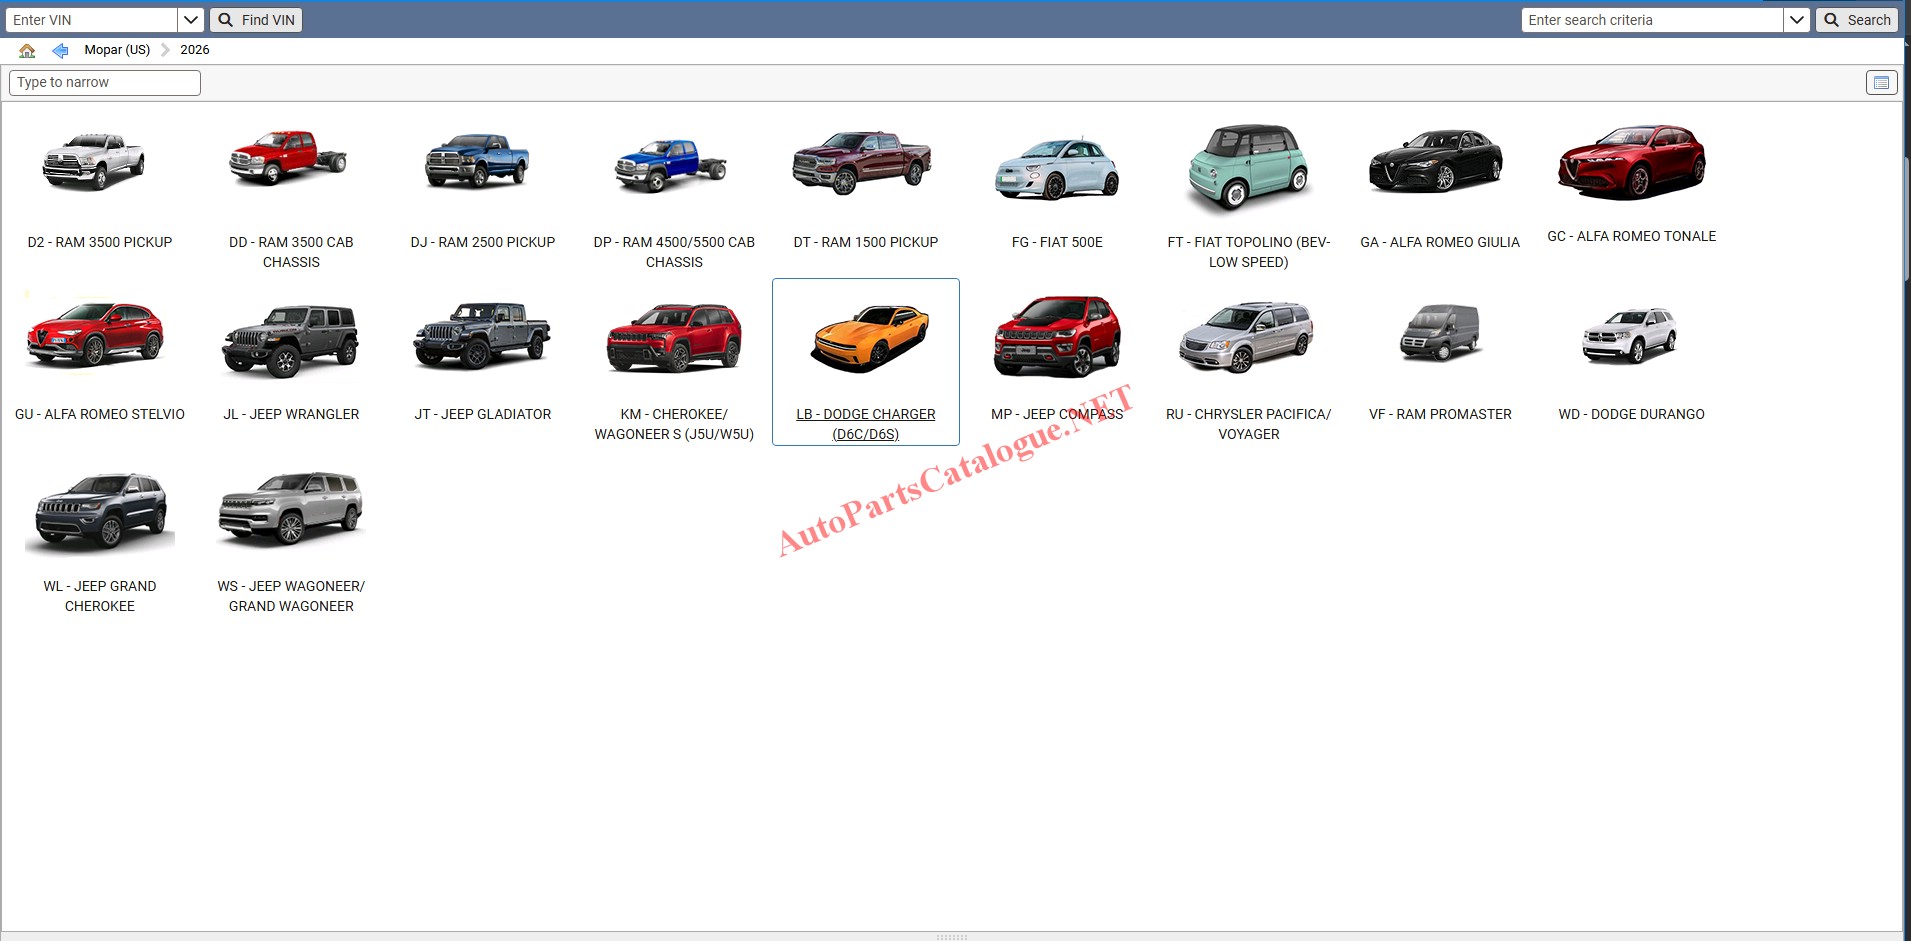1911x941 pixels.
Task: Focus the Enter VIN input field
Action: click(92, 20)
